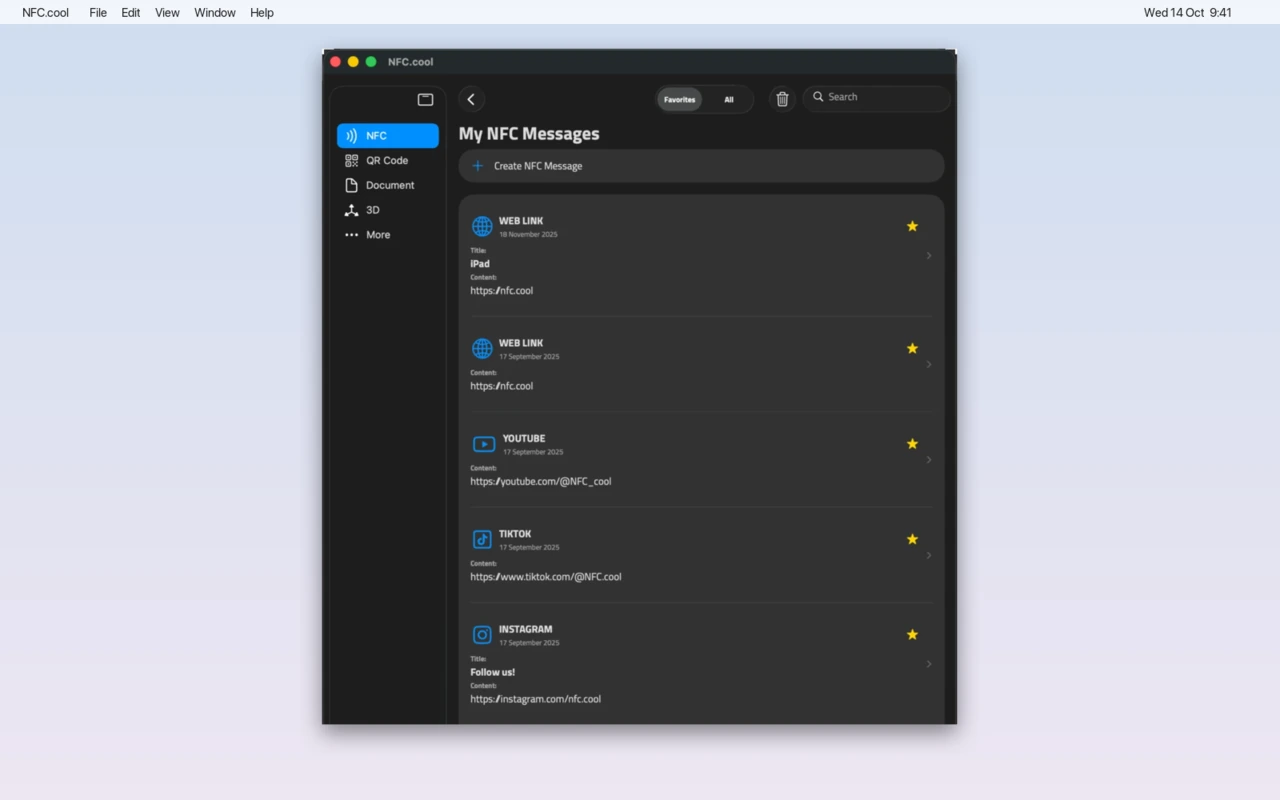Click the Document page sidebar icon
The height and width of the screenshot is (800, 1280).
[x=351, y=185]
